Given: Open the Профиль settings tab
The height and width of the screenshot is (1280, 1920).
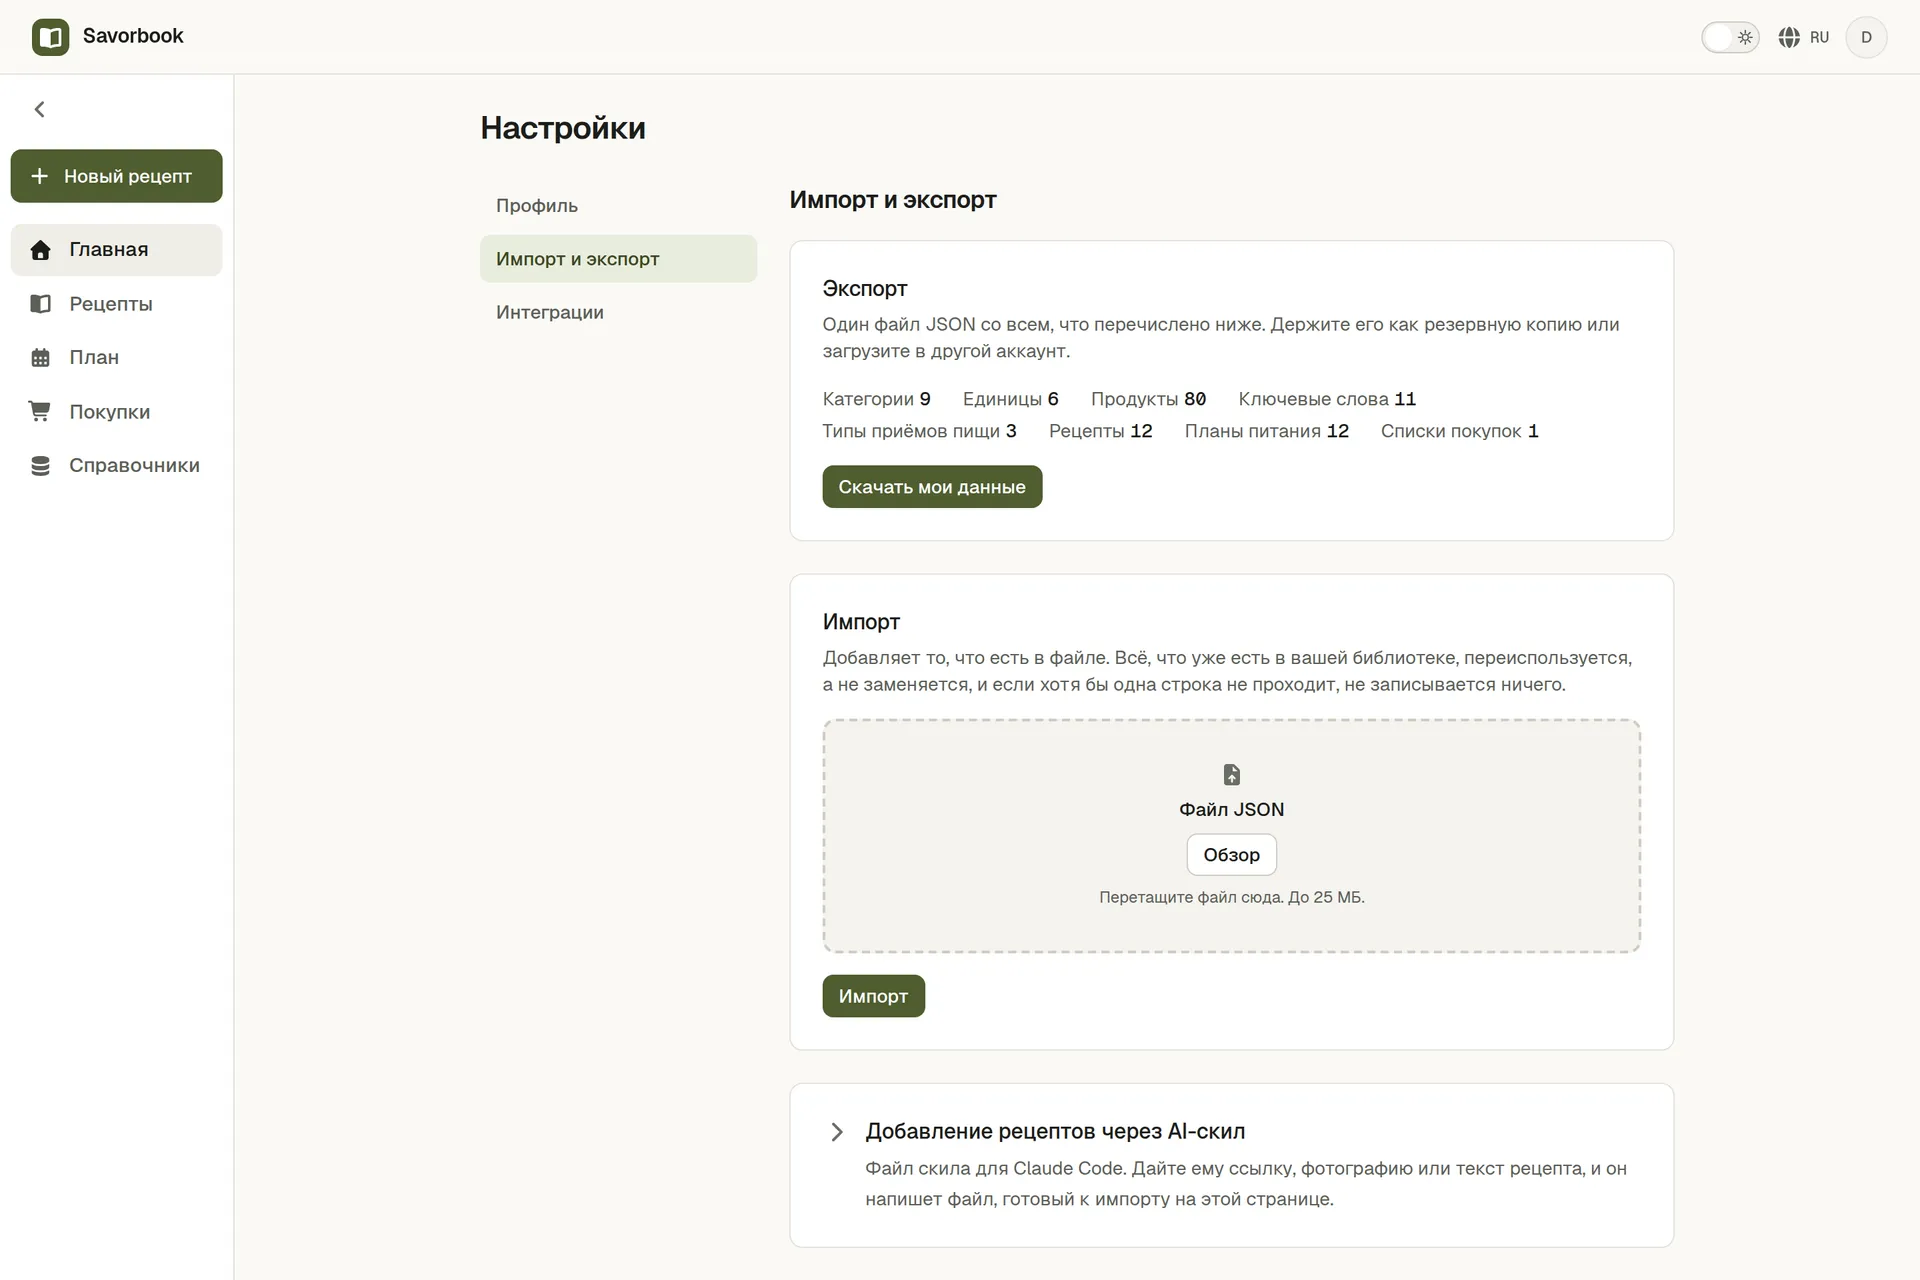Looking at the screenshot, I should pyautogui.click(x=618, y=205).
